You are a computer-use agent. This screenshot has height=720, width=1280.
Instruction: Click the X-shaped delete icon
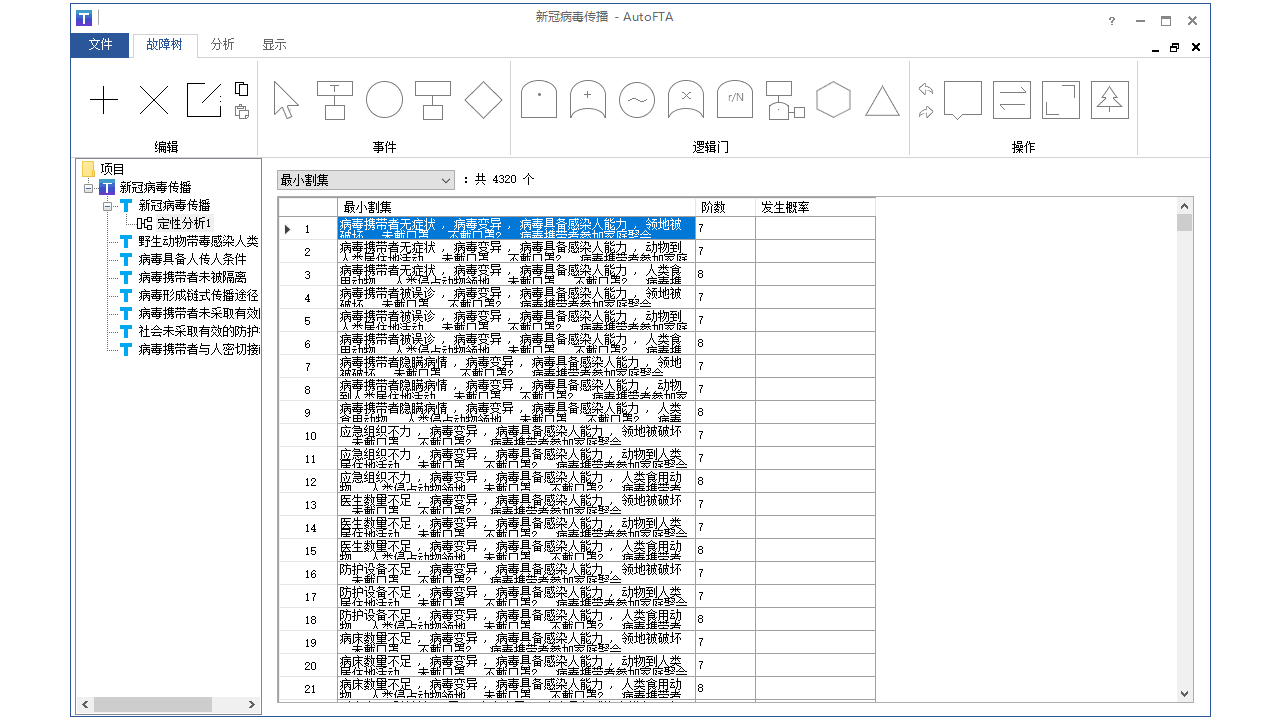[x=154, y=100]
